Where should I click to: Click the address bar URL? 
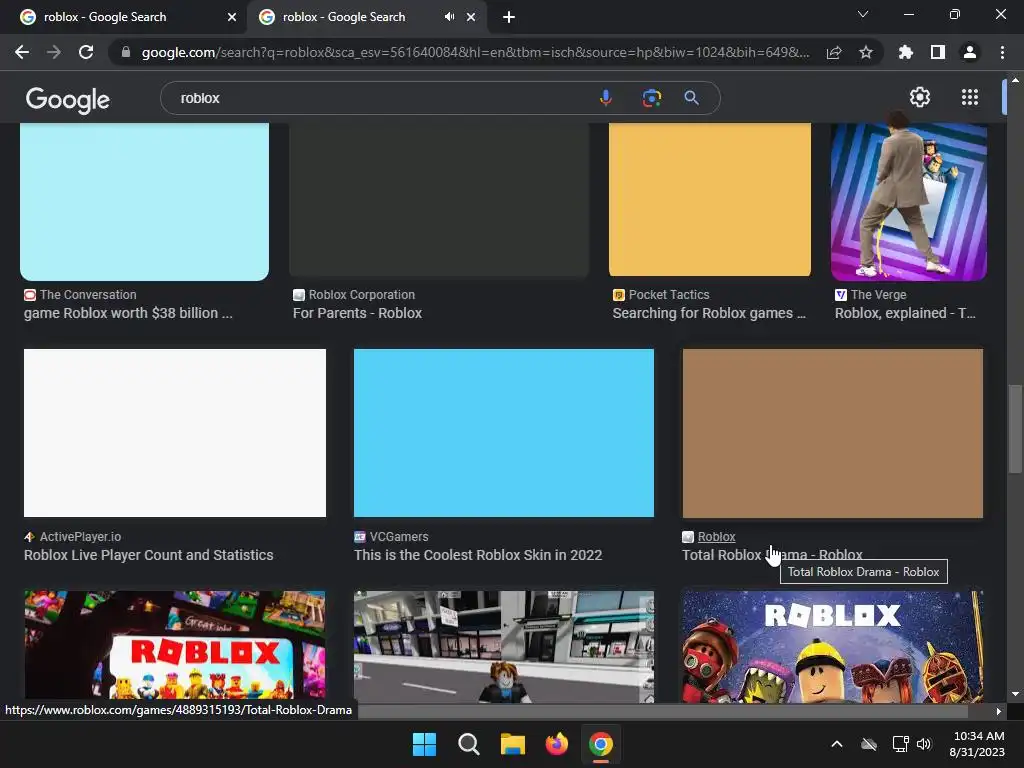[475, 52]
